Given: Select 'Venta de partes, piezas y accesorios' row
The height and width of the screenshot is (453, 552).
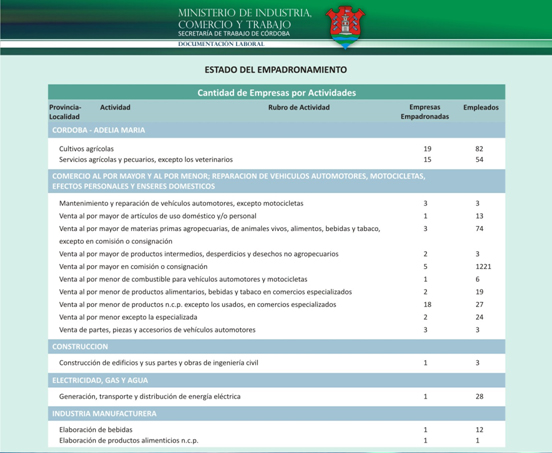Looking at the screenshot, I should 276,330.
